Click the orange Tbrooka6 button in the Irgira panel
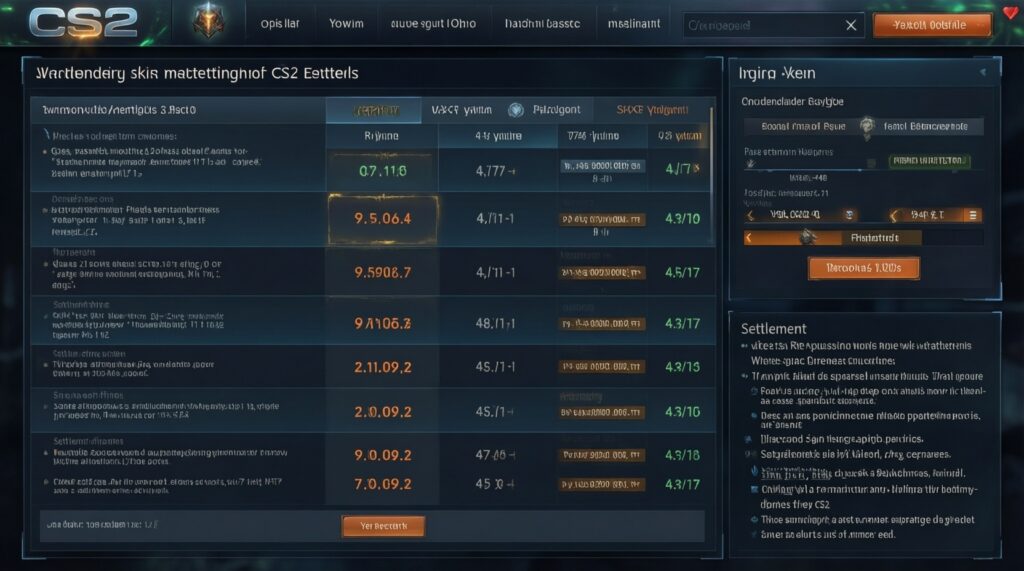The height and width of the screenshot is (571, 1024). coord(863,268)
